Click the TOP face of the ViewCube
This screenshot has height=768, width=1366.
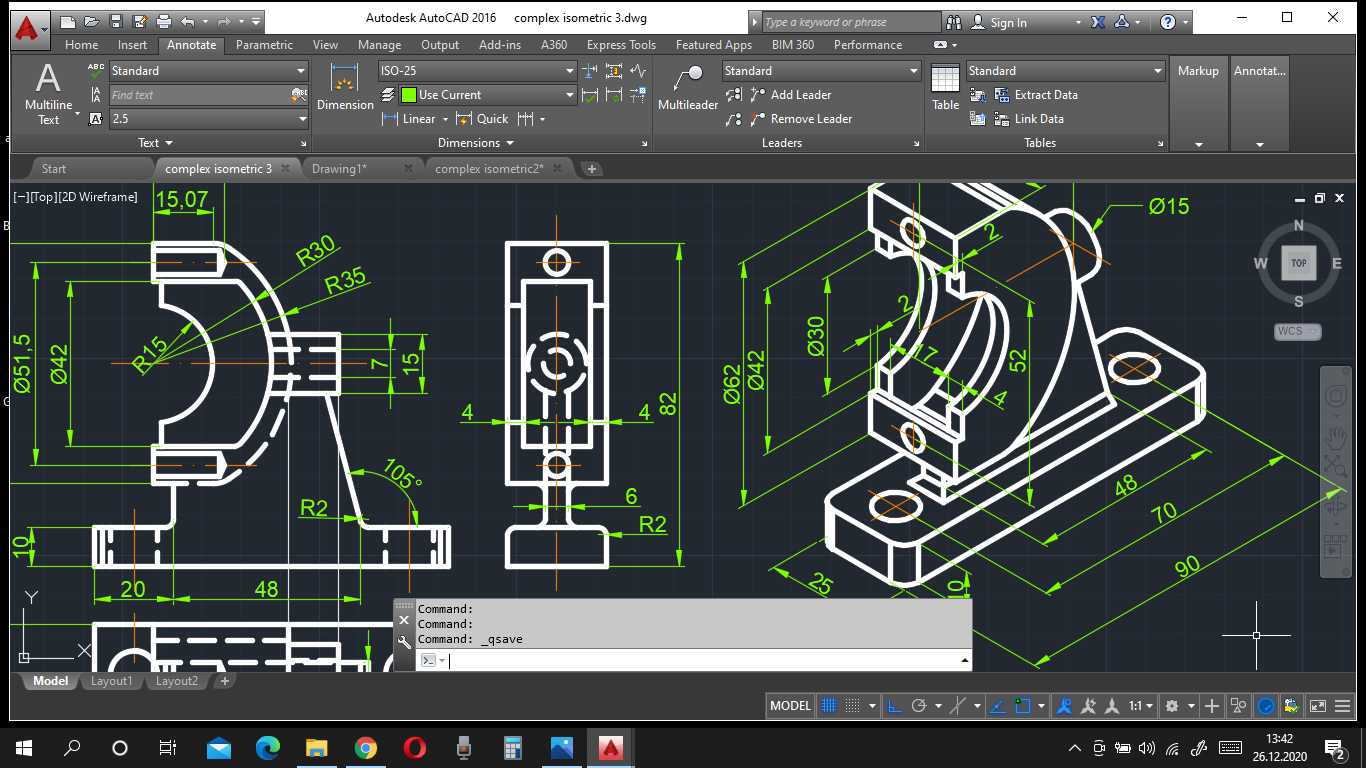1298,263
